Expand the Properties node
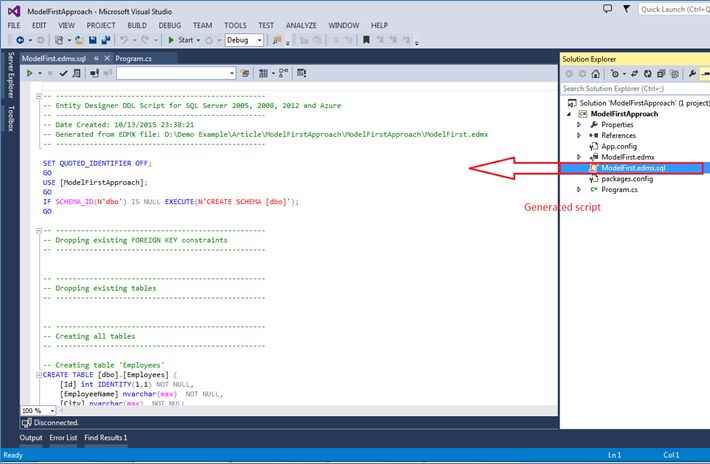 coord(579,124)
